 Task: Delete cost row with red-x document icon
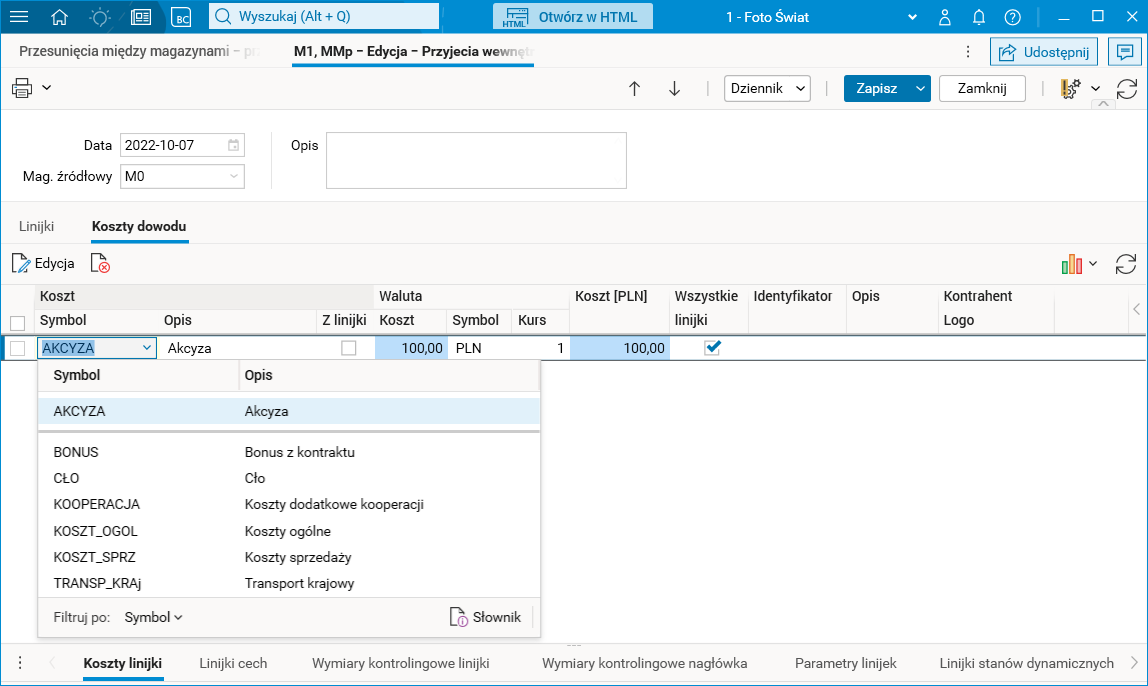(100, 263)
